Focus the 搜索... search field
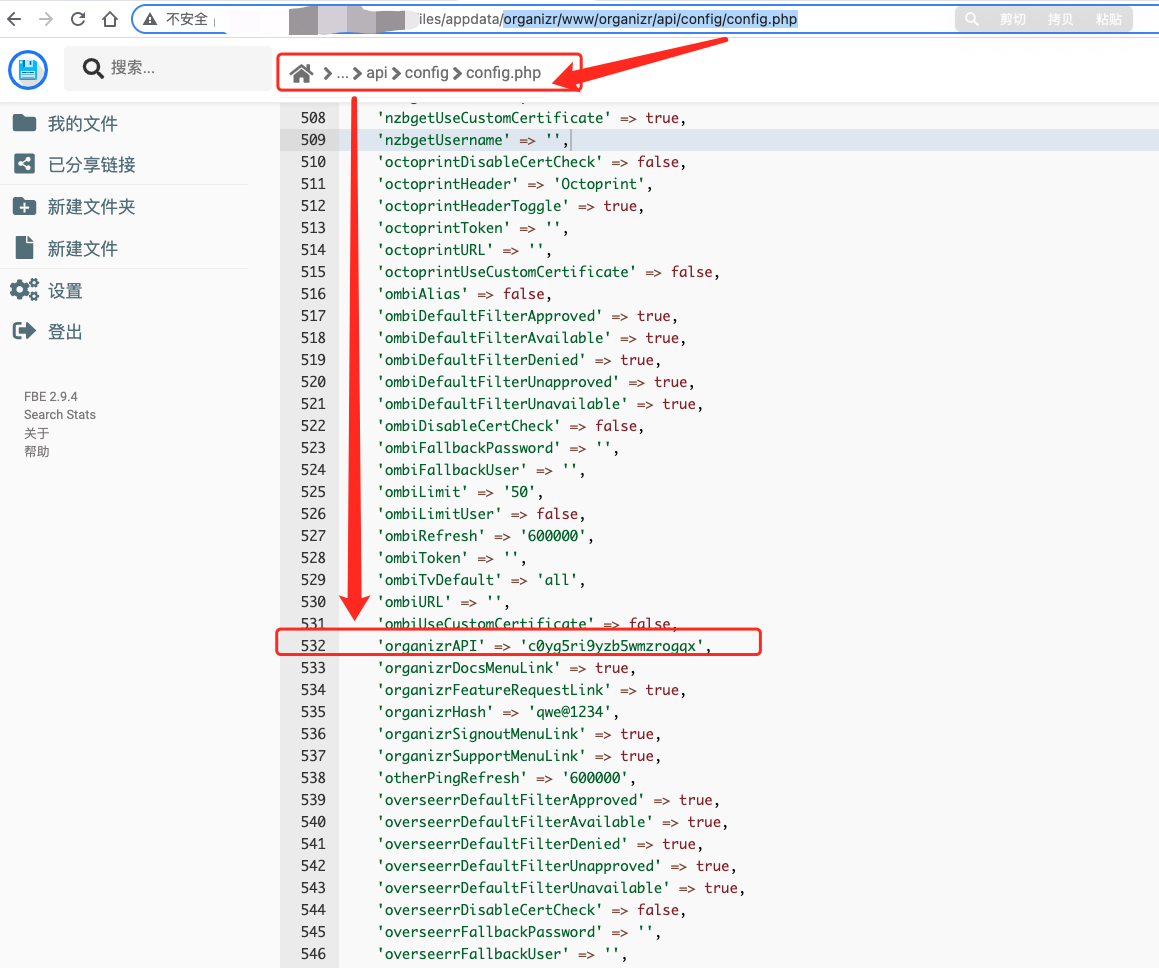The width and height of the screenshot is (1159, 968). (169, 69)
